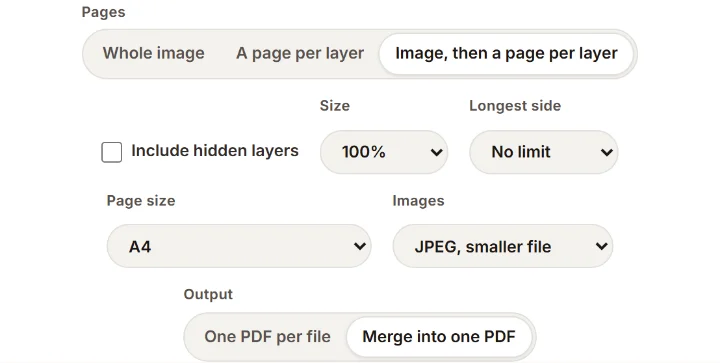Click the 'Pages' section label
Screen dimensions: 720x363
click(x=103, y=12)
